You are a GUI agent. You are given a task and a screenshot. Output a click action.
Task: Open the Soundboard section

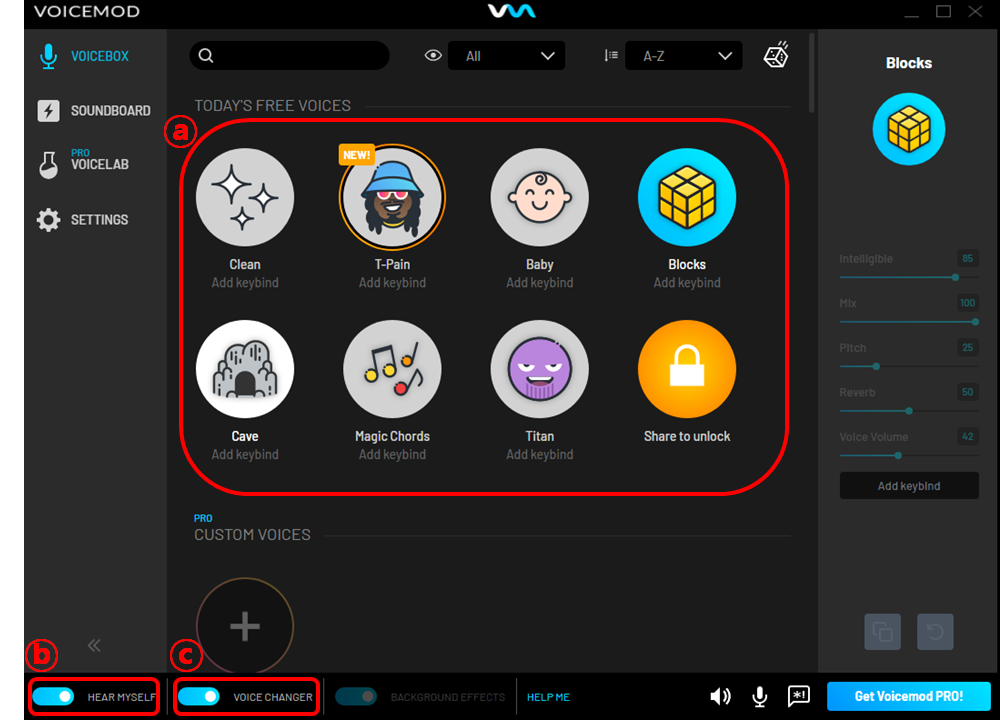pyautogui.click(x=94, y=110)
